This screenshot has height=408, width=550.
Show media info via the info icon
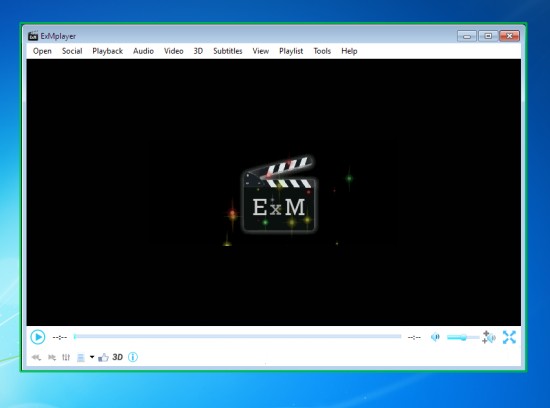(x=133, y=357)
